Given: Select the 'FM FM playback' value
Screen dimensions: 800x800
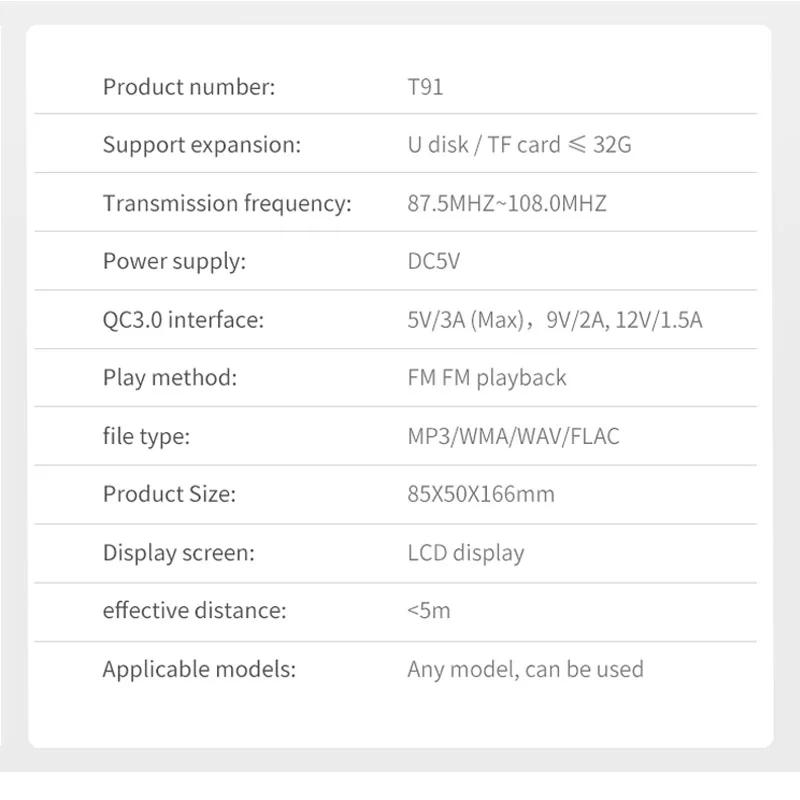Looking at the screenshot, I should point(487,378).
